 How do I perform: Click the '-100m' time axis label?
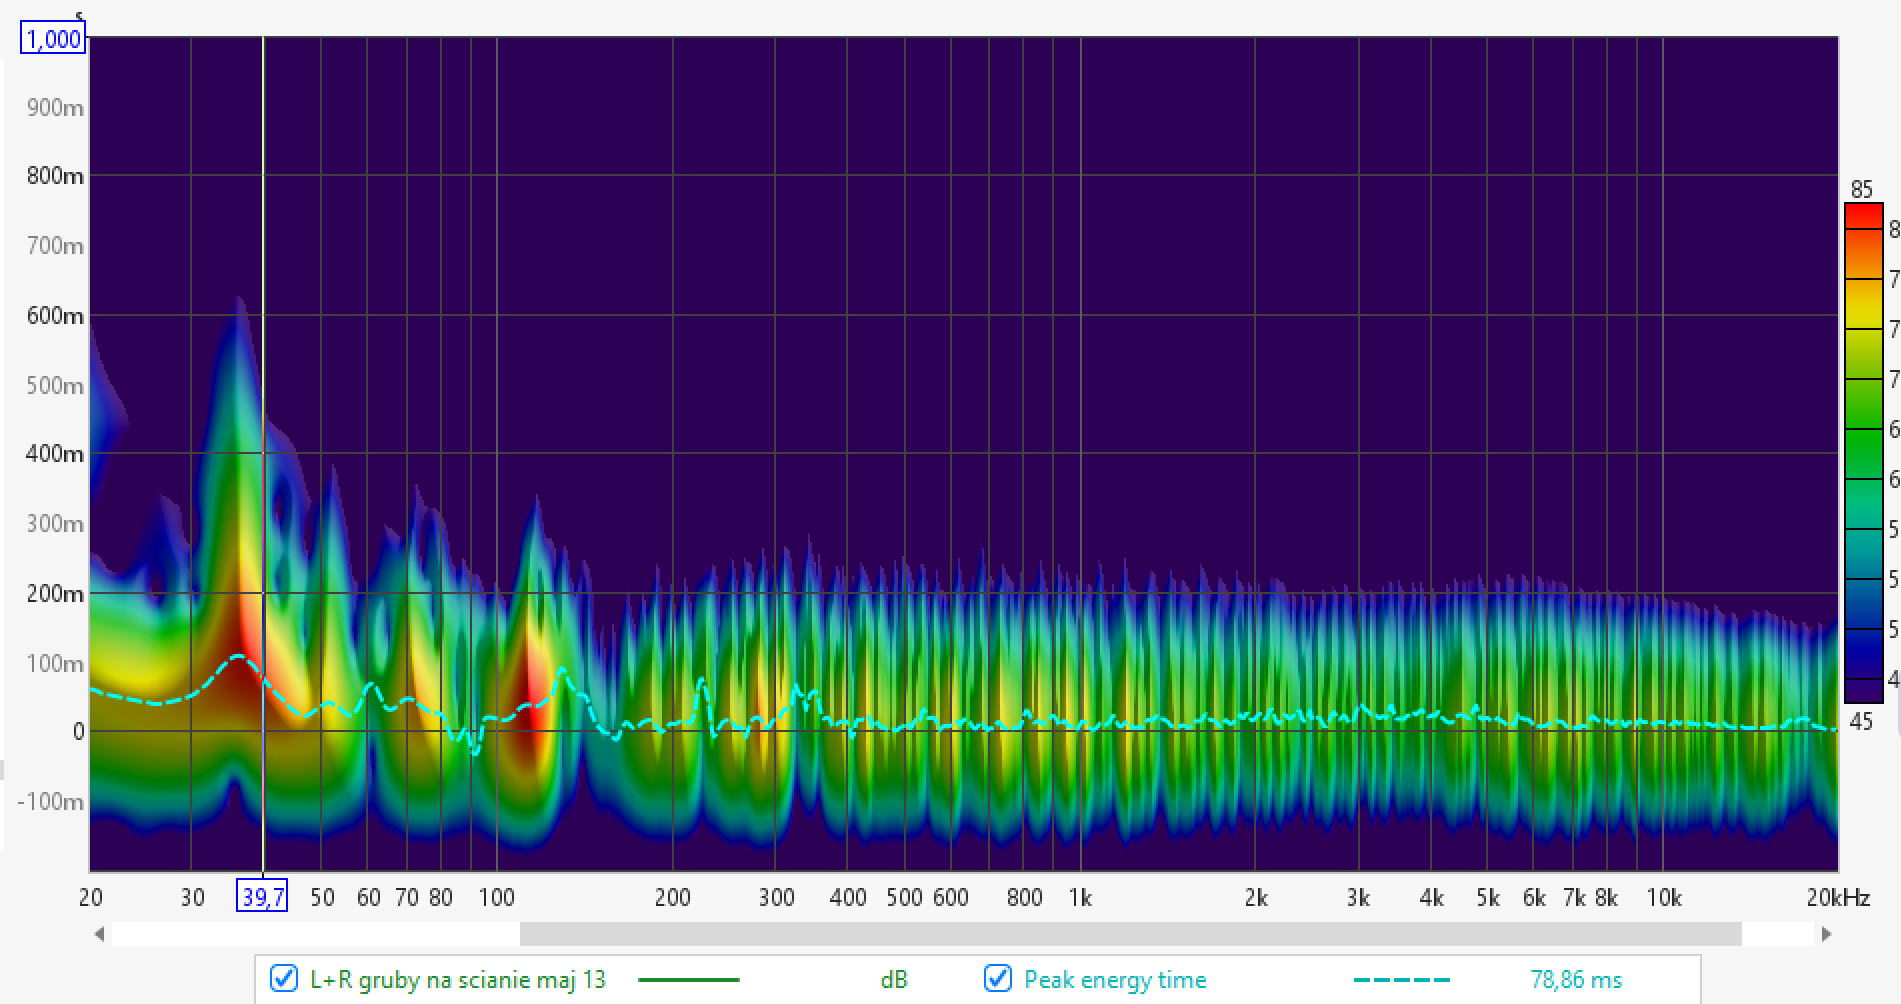(x=50, y=802)
